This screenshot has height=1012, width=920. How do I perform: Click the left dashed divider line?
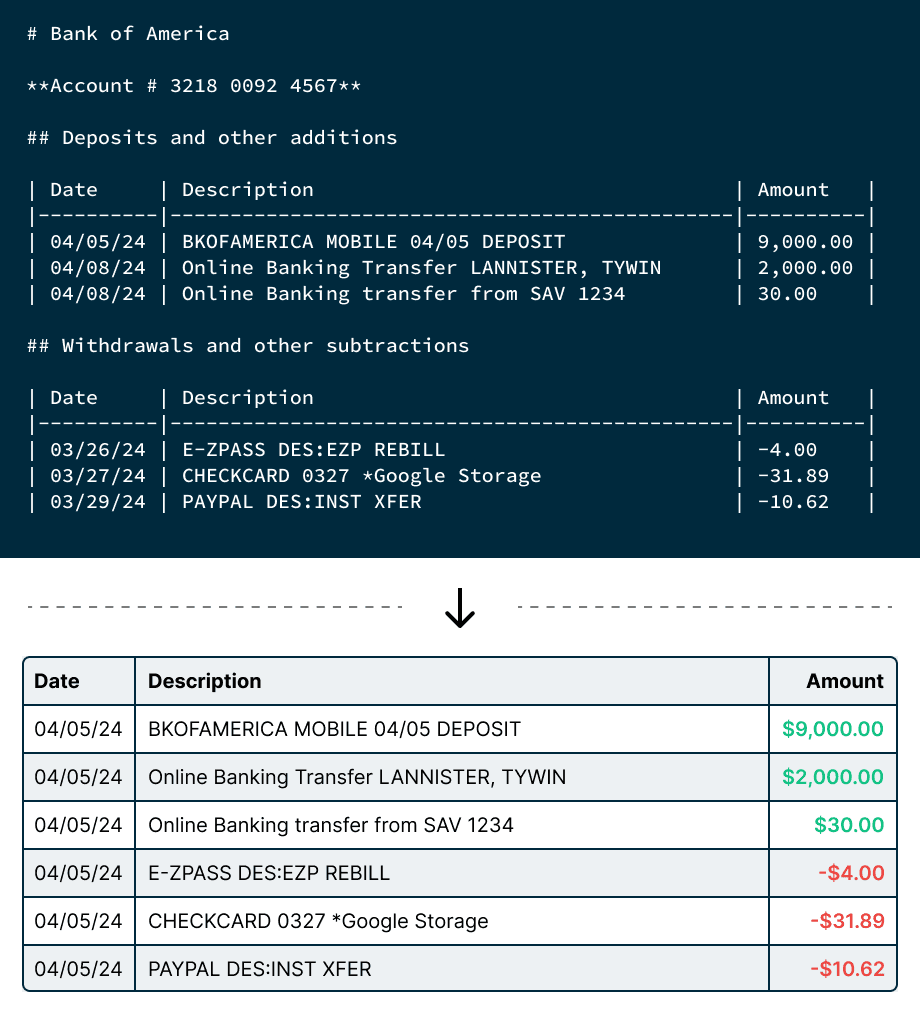tap(215, 604)
